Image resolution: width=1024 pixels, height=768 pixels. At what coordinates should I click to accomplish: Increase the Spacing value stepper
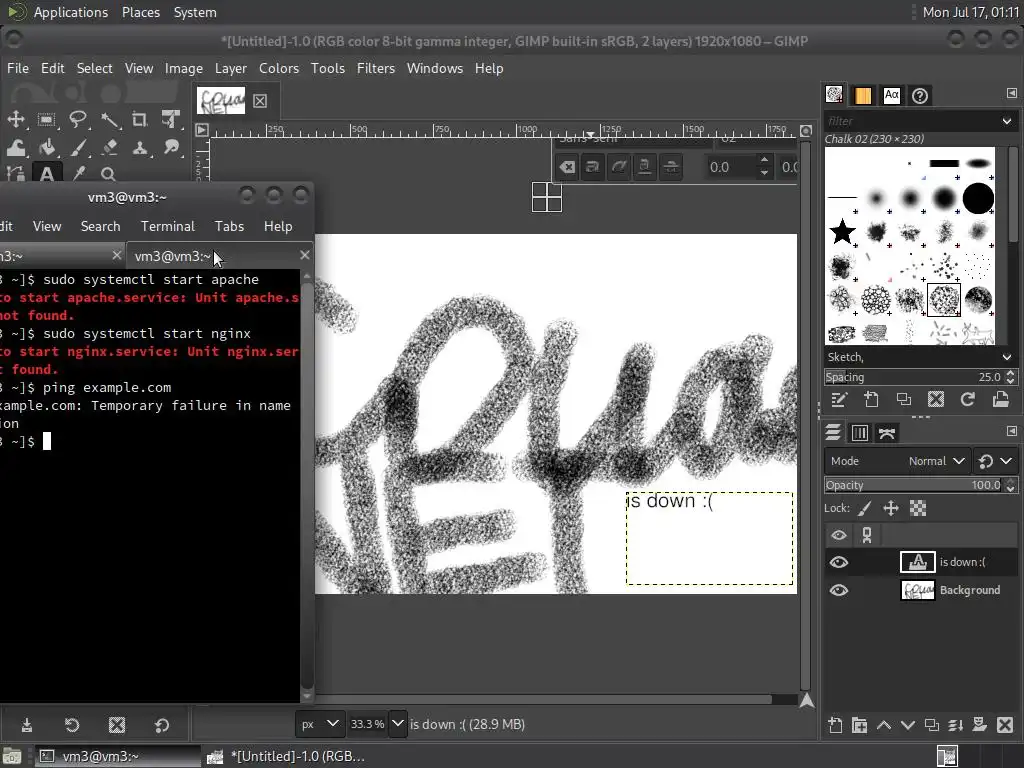click(1011, 372)
